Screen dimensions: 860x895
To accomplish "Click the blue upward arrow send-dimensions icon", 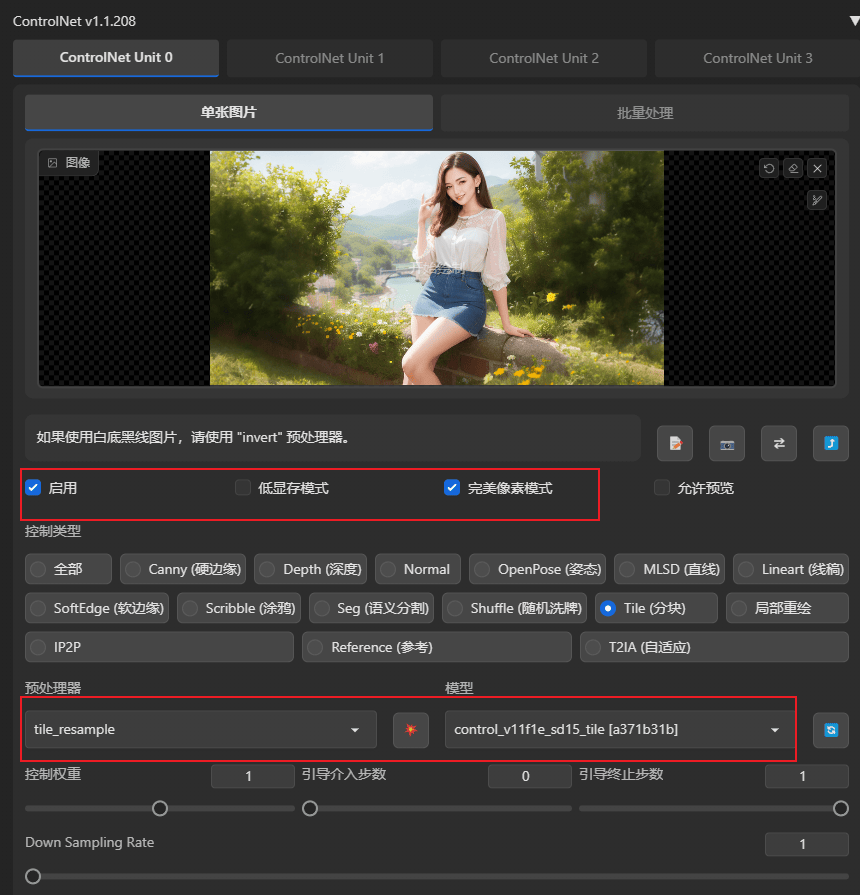I will pos(831,444).
